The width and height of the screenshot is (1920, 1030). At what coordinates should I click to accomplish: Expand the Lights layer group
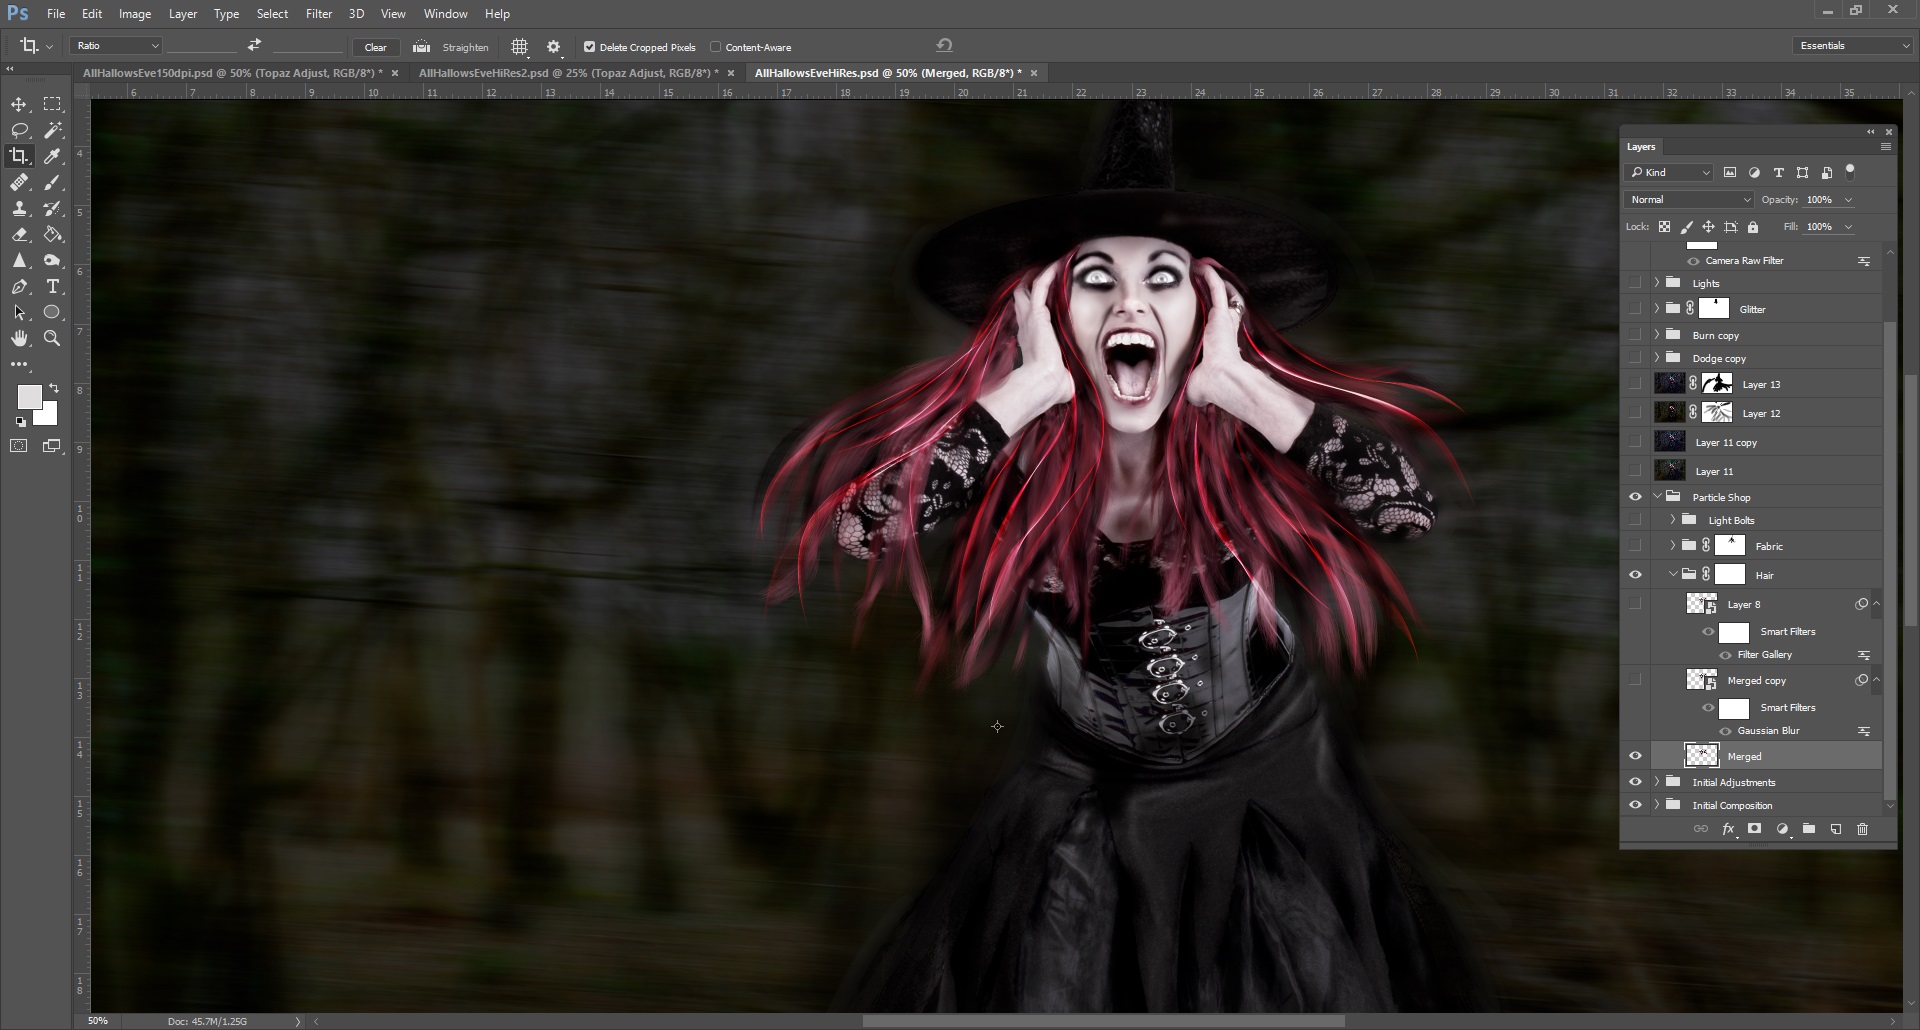point(1657,283)
